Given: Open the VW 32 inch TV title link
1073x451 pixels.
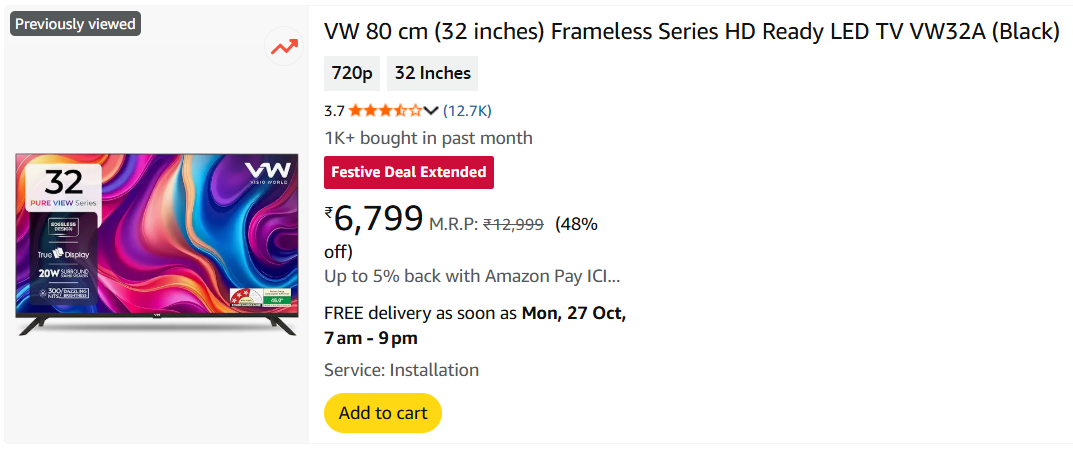Looking at the screenshot, I should pos(691,32).
